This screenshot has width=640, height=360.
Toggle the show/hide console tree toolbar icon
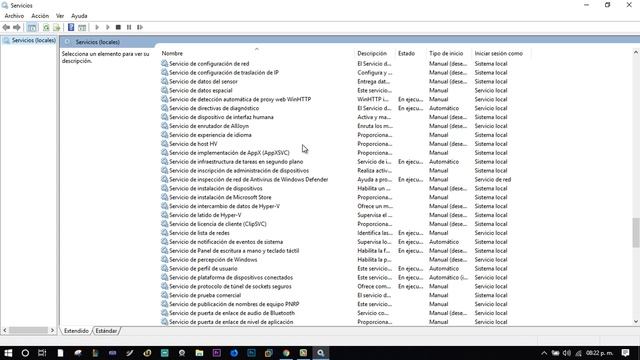[x=31, y=27]
